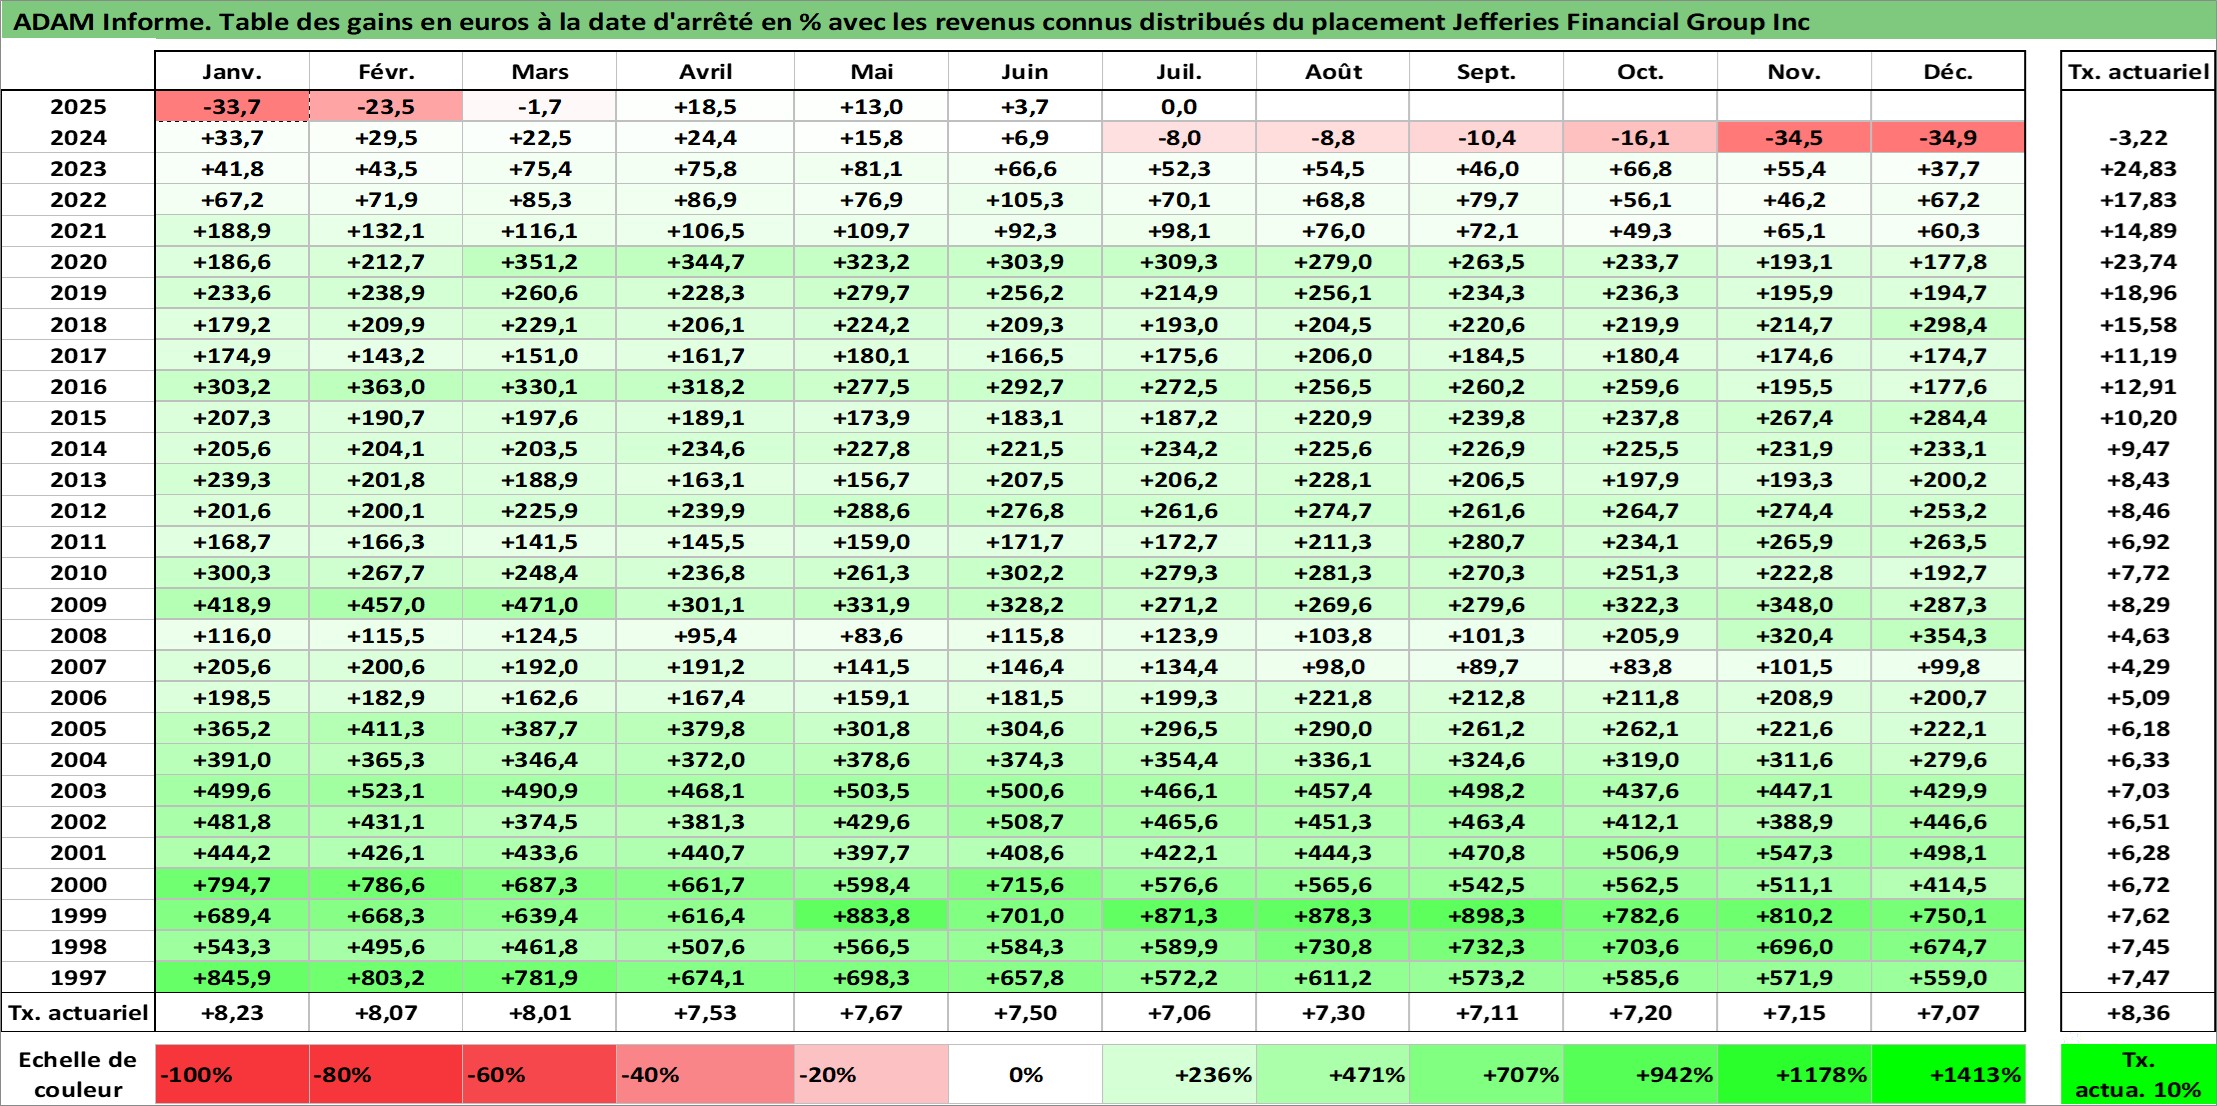
Task: Select the +298,4 cell for December 2018
Action: tap(1948, 324)
